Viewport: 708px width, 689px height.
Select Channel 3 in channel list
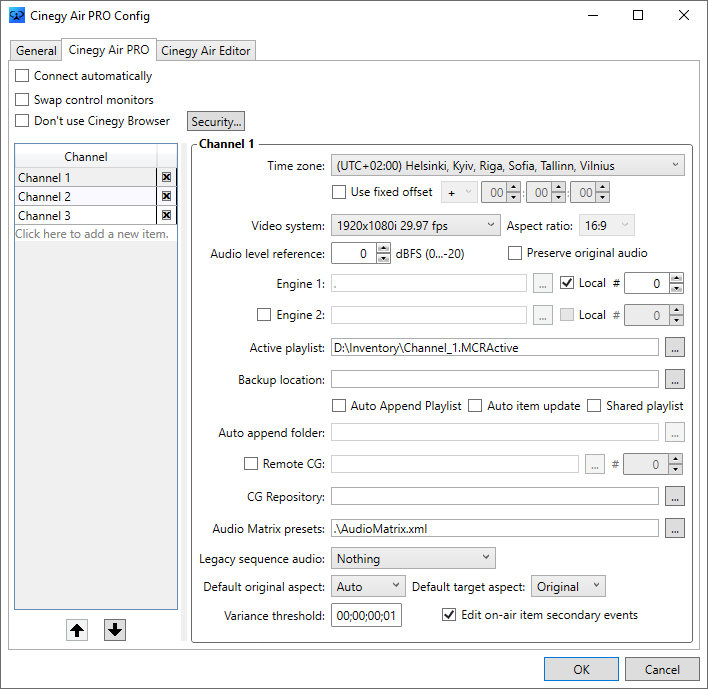86,215
